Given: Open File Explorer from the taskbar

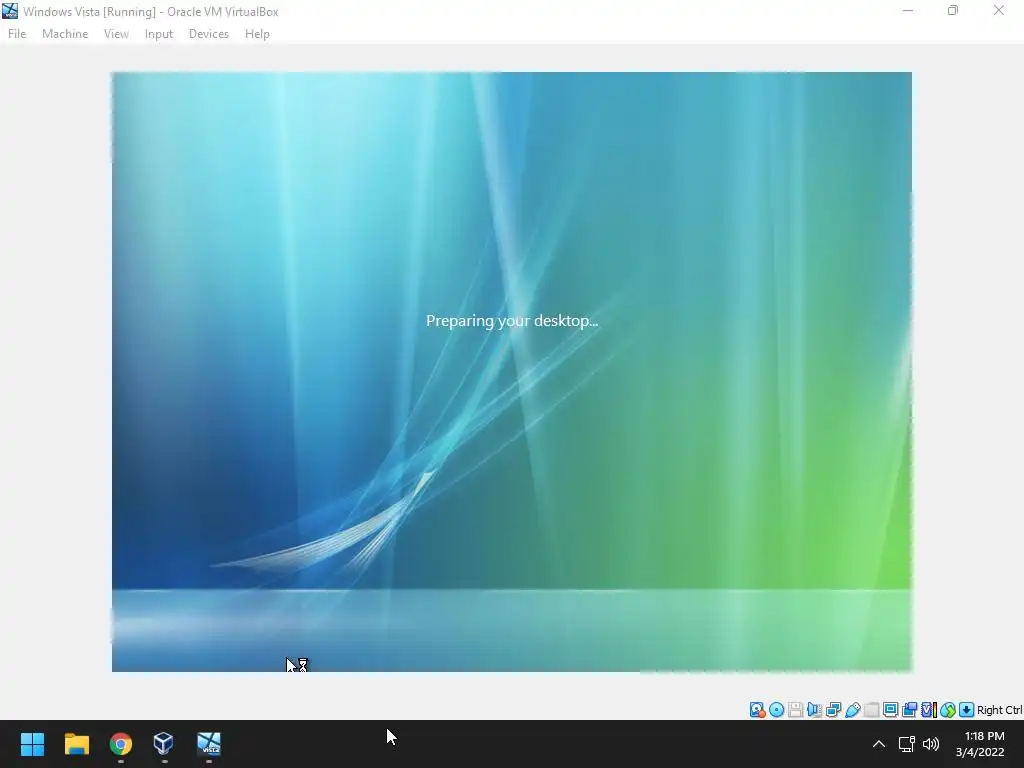Looking at the screenshot, I should pos(76,744).
